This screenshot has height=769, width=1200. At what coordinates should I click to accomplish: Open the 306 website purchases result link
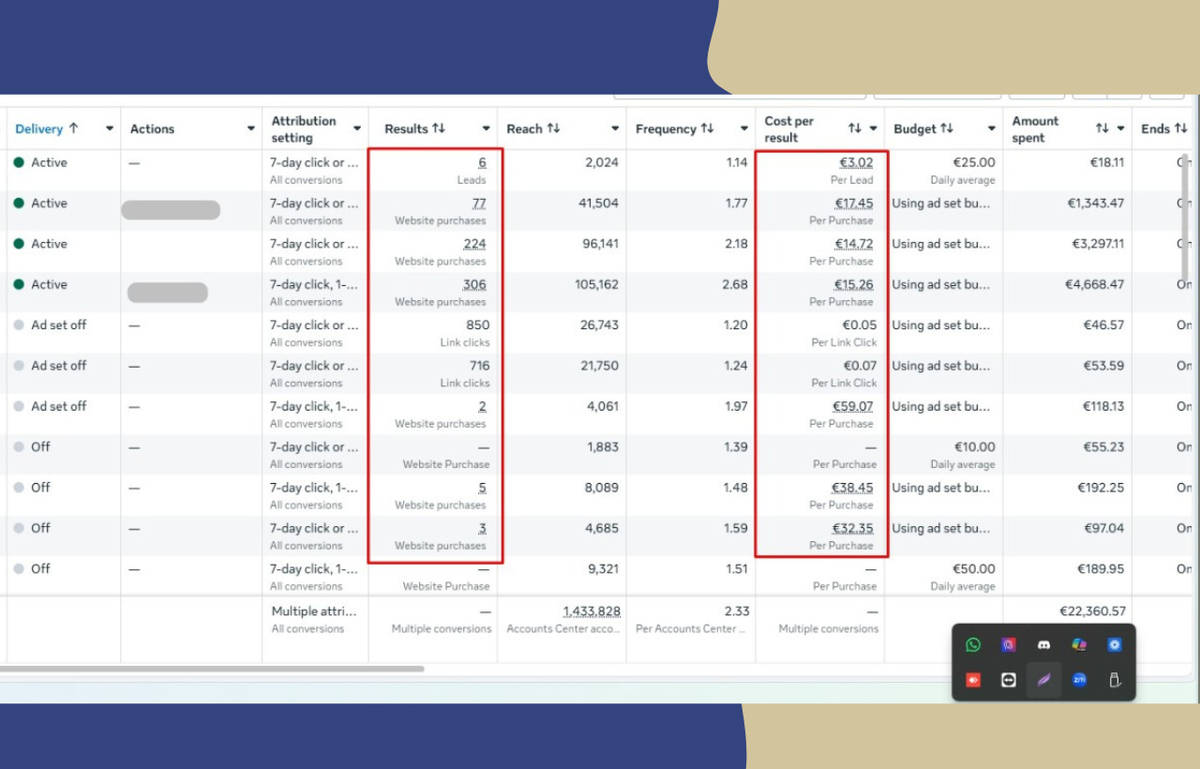point(474,284)
